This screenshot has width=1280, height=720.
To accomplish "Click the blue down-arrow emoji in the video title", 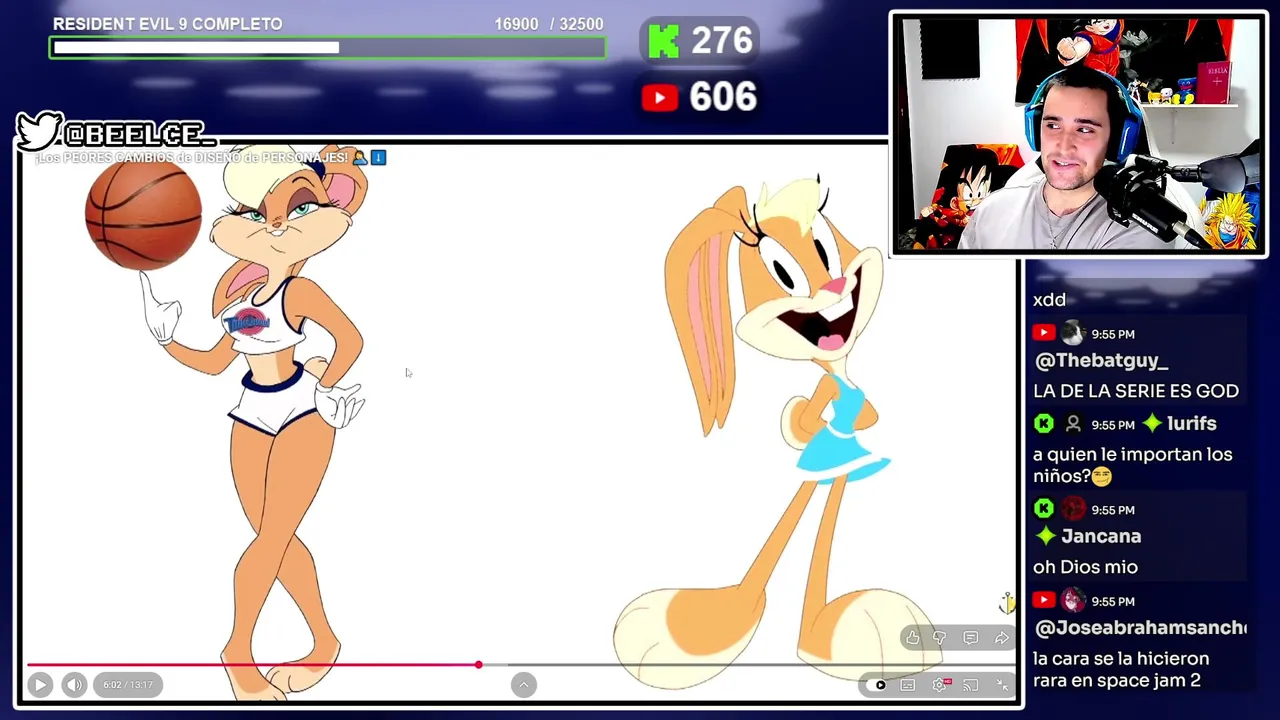I will pyautogui.click(x=378, y=158).
